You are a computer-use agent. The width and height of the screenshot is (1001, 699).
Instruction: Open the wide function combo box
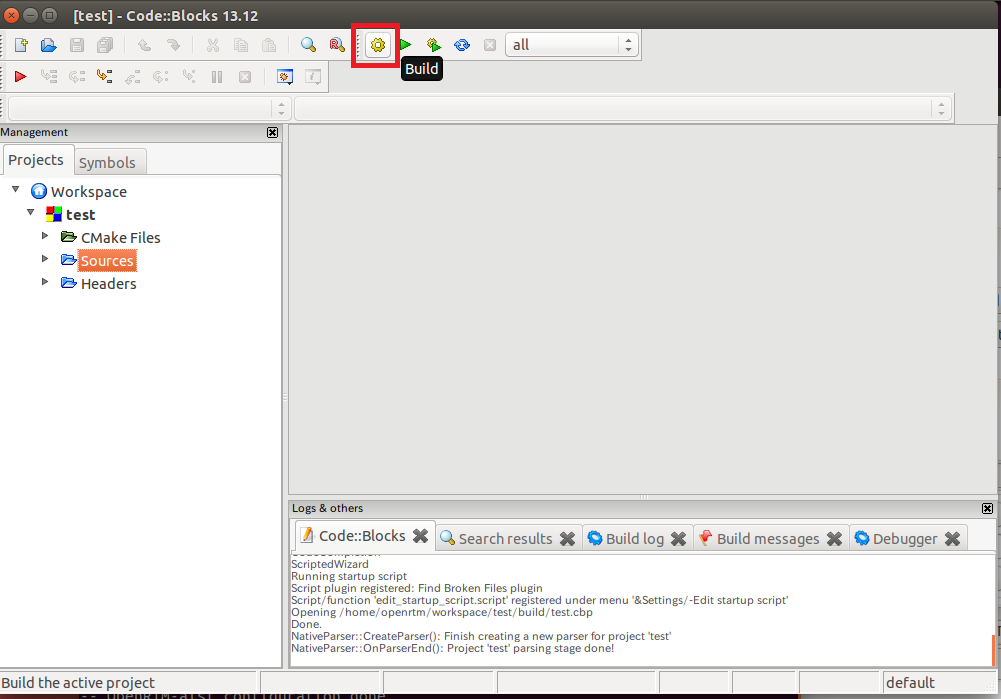(624, 109)
